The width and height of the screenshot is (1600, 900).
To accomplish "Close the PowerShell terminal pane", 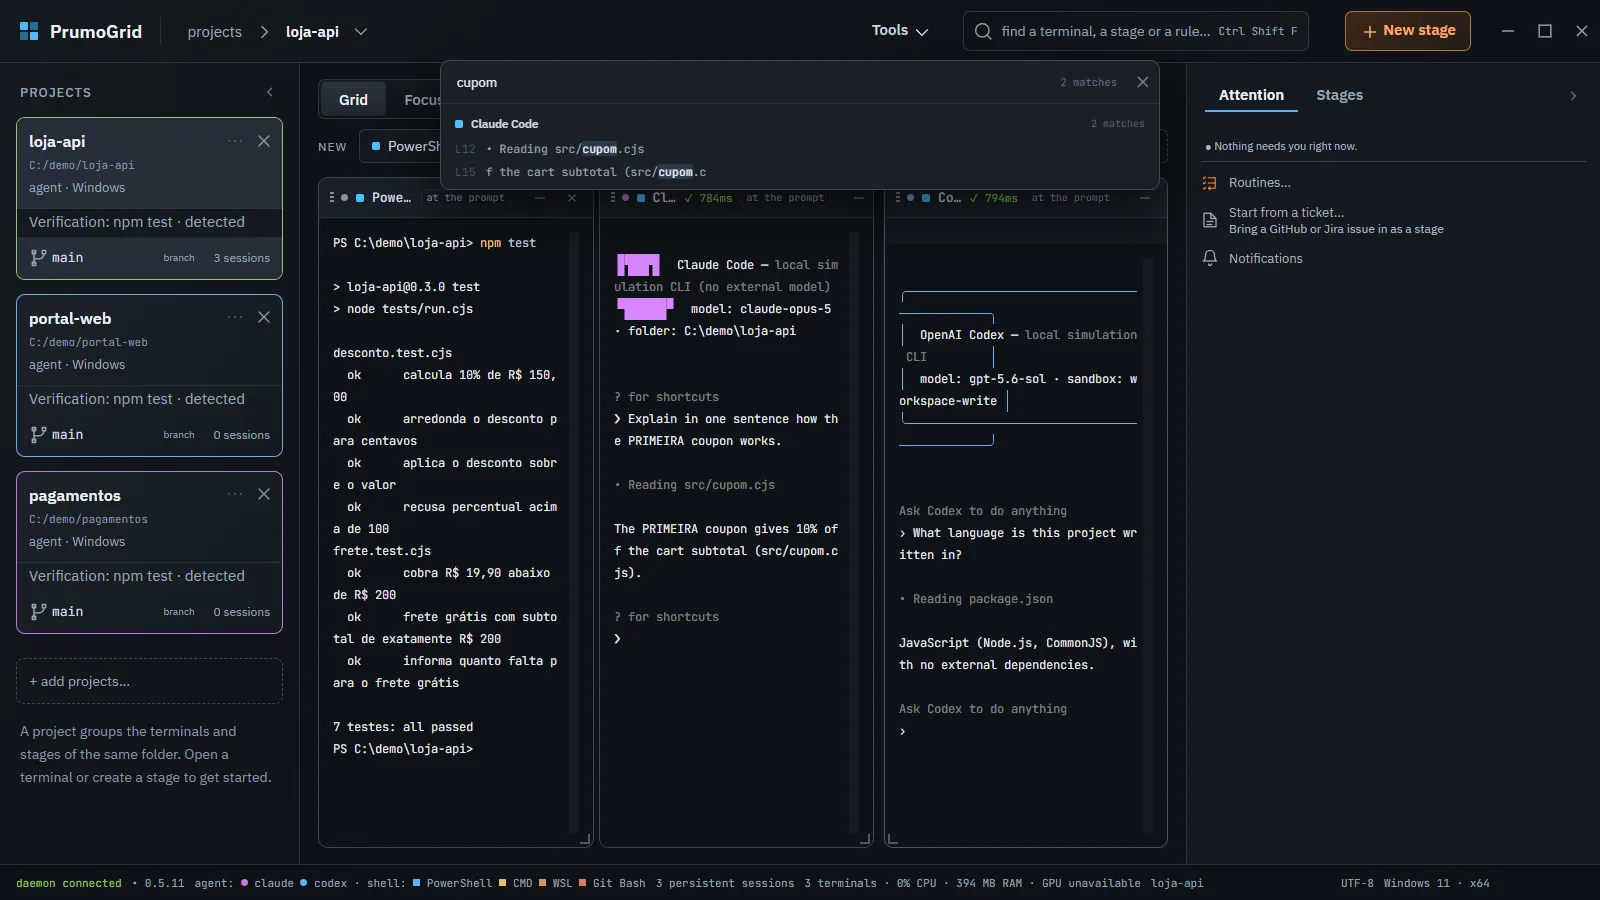I will (572, 198).
